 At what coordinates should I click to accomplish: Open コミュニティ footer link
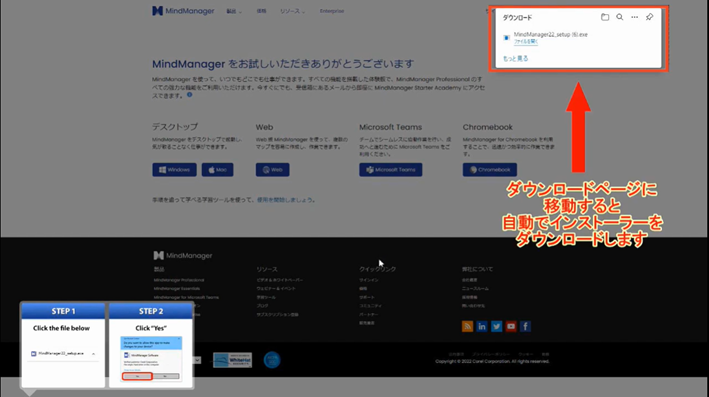click(370, 306)
